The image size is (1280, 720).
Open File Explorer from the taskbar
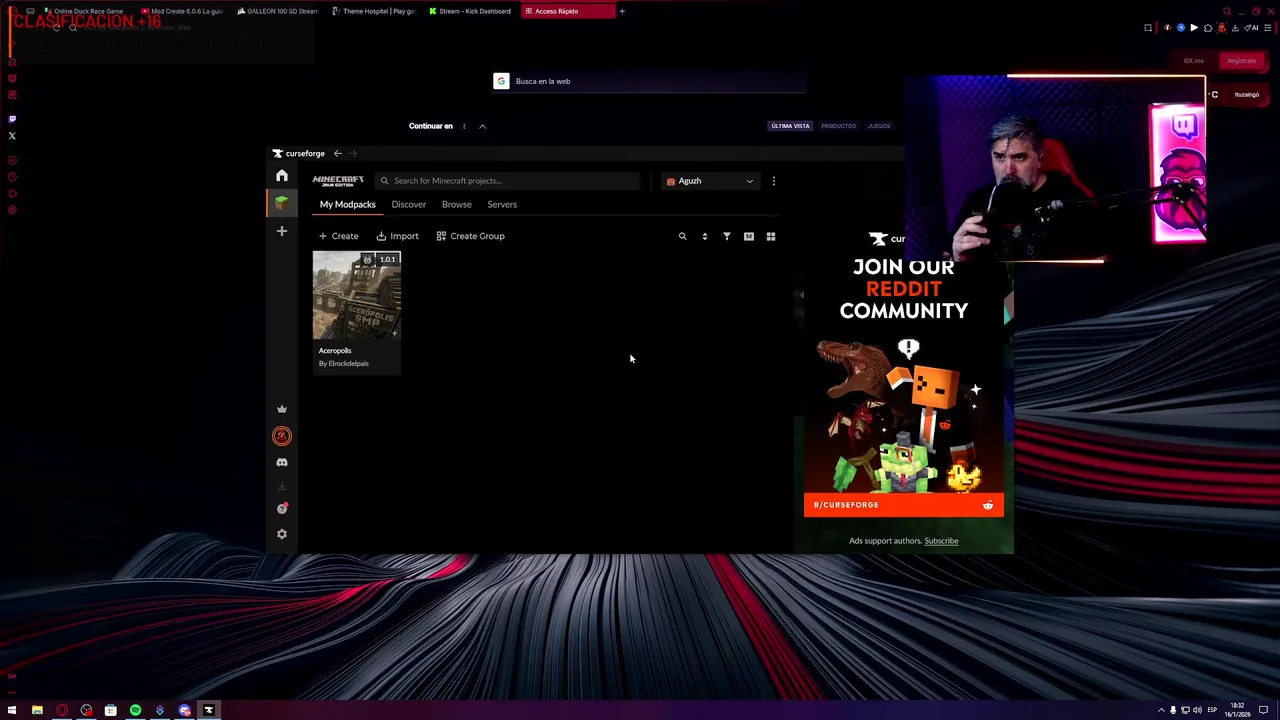pos(37,710)
